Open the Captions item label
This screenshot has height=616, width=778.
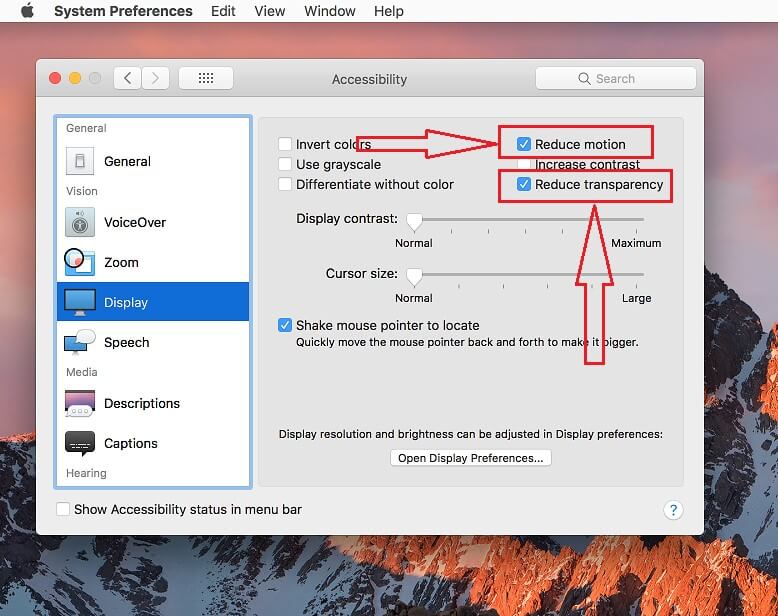(131, 443)
